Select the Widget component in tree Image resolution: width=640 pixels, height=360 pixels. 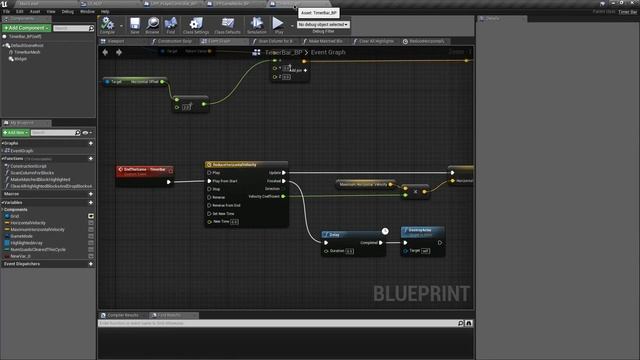tap(20, 59)
